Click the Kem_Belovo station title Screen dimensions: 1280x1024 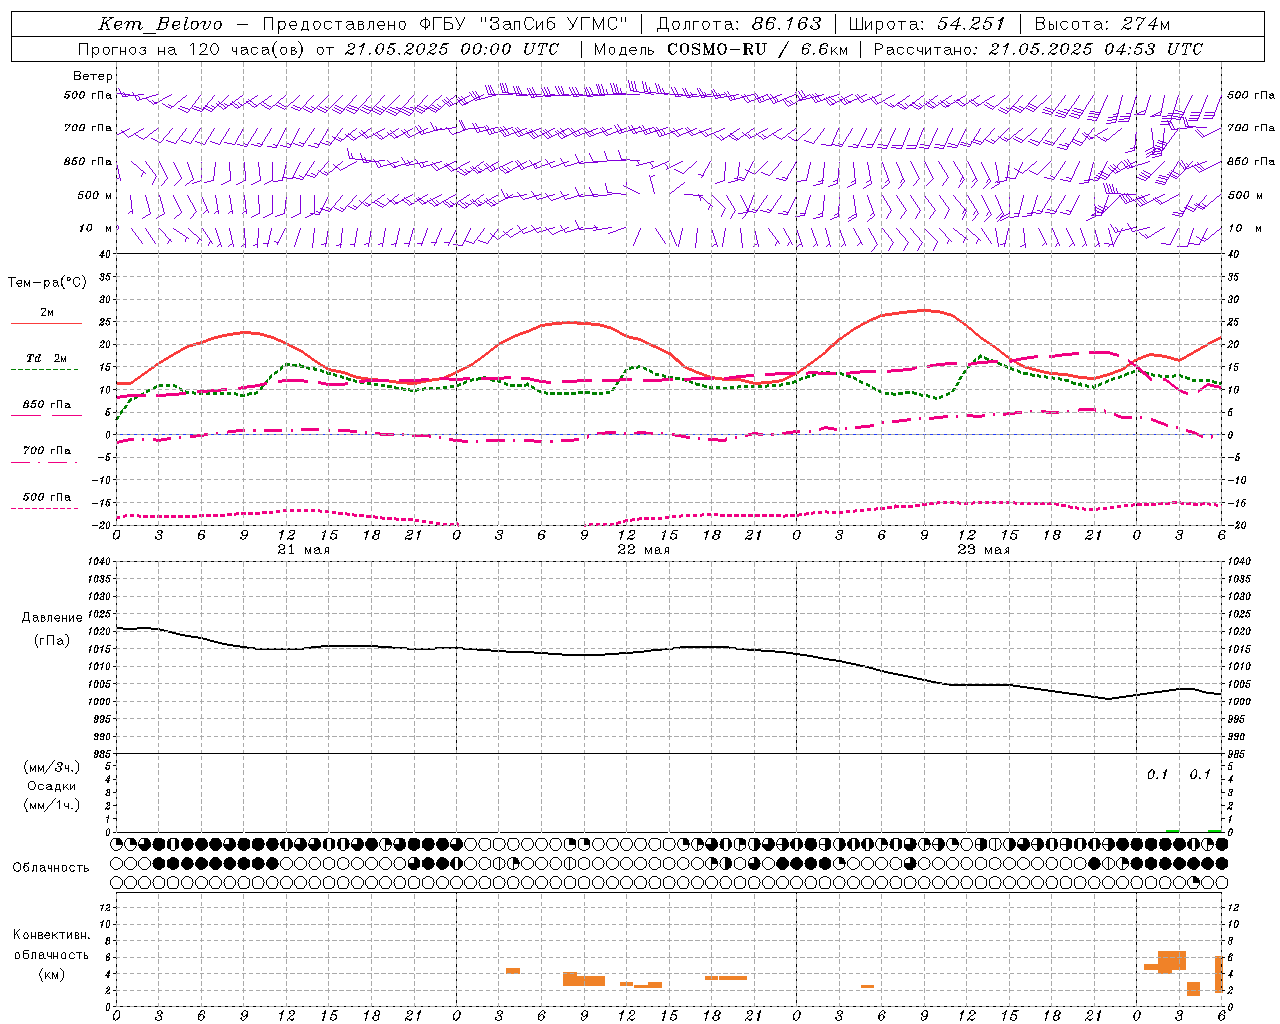tap(161, 25)
